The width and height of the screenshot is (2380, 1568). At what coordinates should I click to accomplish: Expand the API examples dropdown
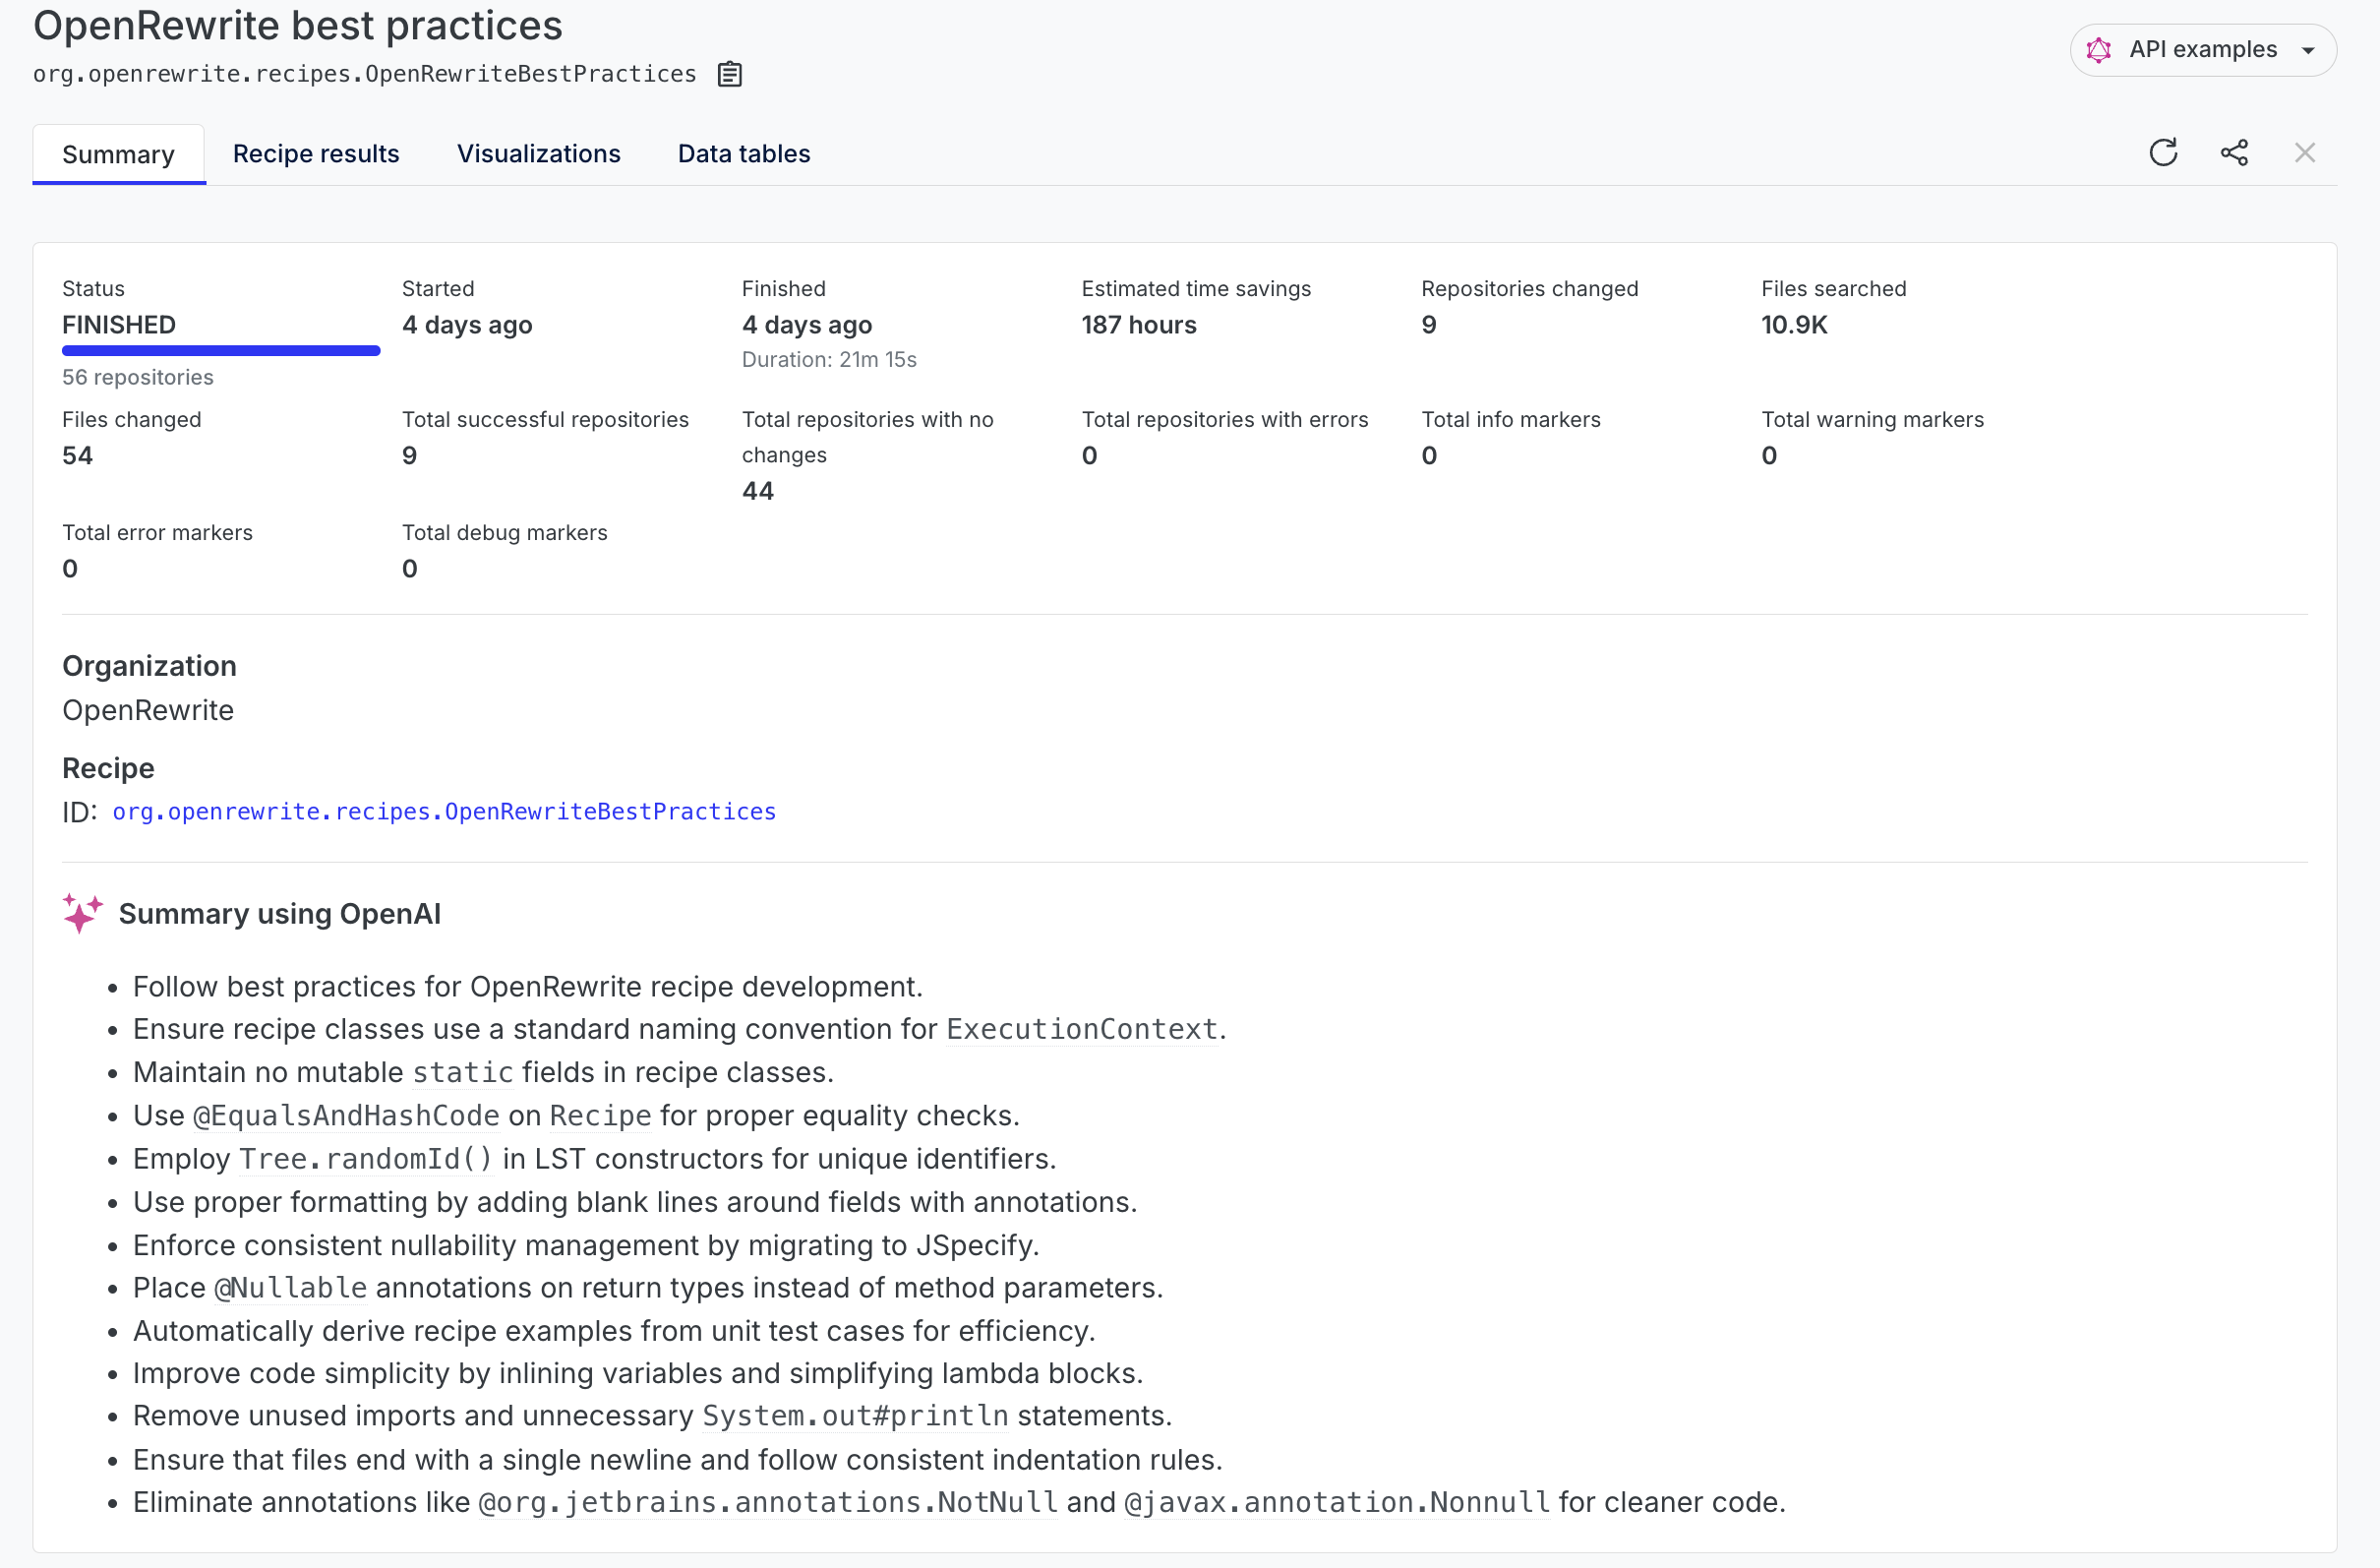pyautogui.click(x=2203, y=49)
